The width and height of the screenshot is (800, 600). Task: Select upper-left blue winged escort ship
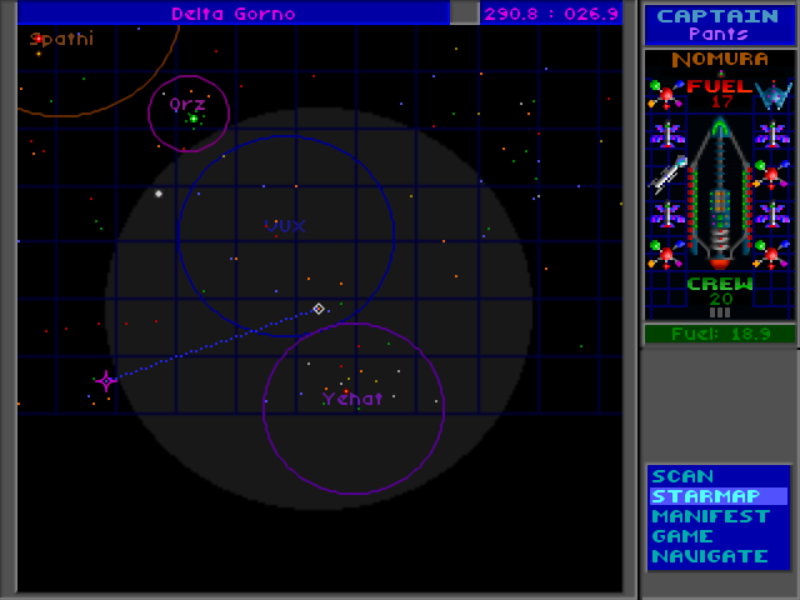(667, 135)
